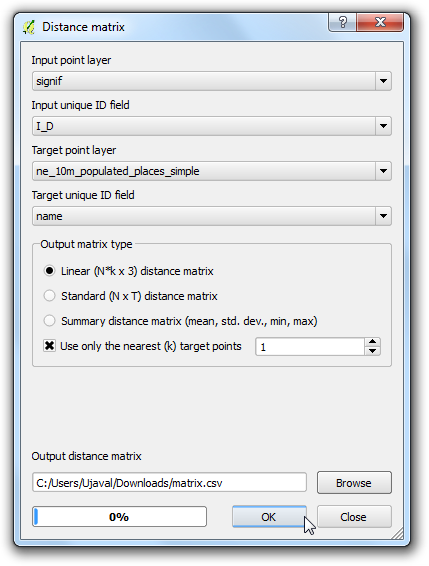Click the Browse button
This screenshot has height=566, width=429.
tap(354, 483)
